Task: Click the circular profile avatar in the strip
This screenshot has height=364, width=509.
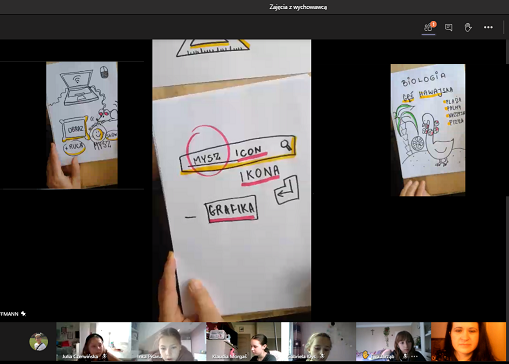Action: (39, 342)
